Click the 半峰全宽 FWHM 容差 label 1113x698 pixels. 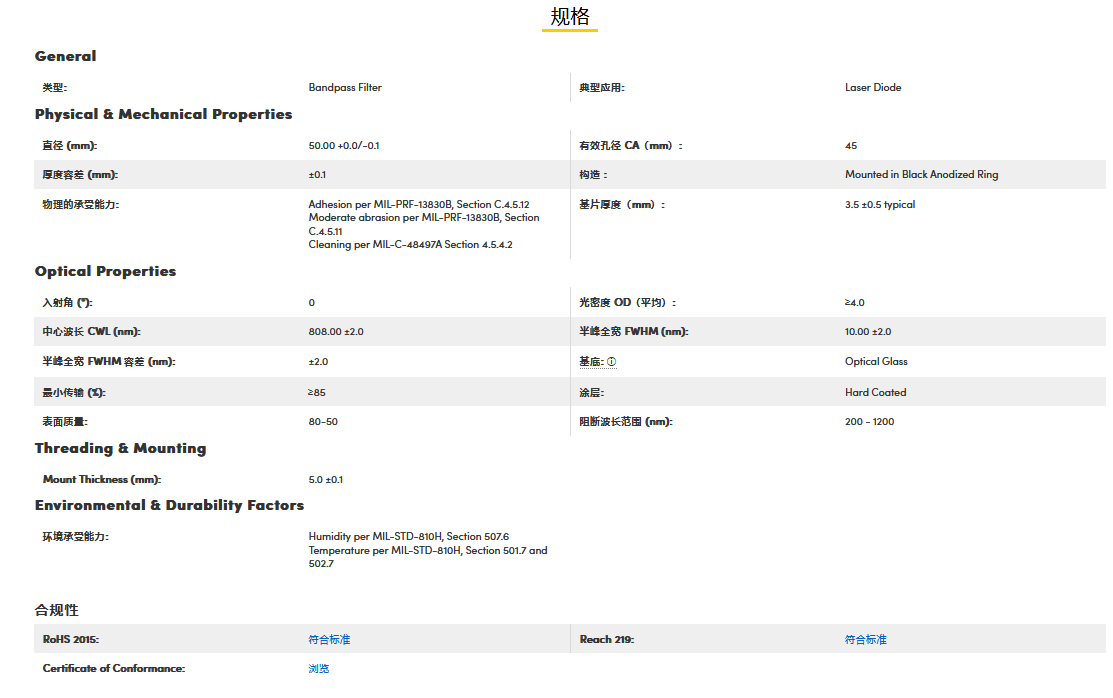(x=109, y=362)
